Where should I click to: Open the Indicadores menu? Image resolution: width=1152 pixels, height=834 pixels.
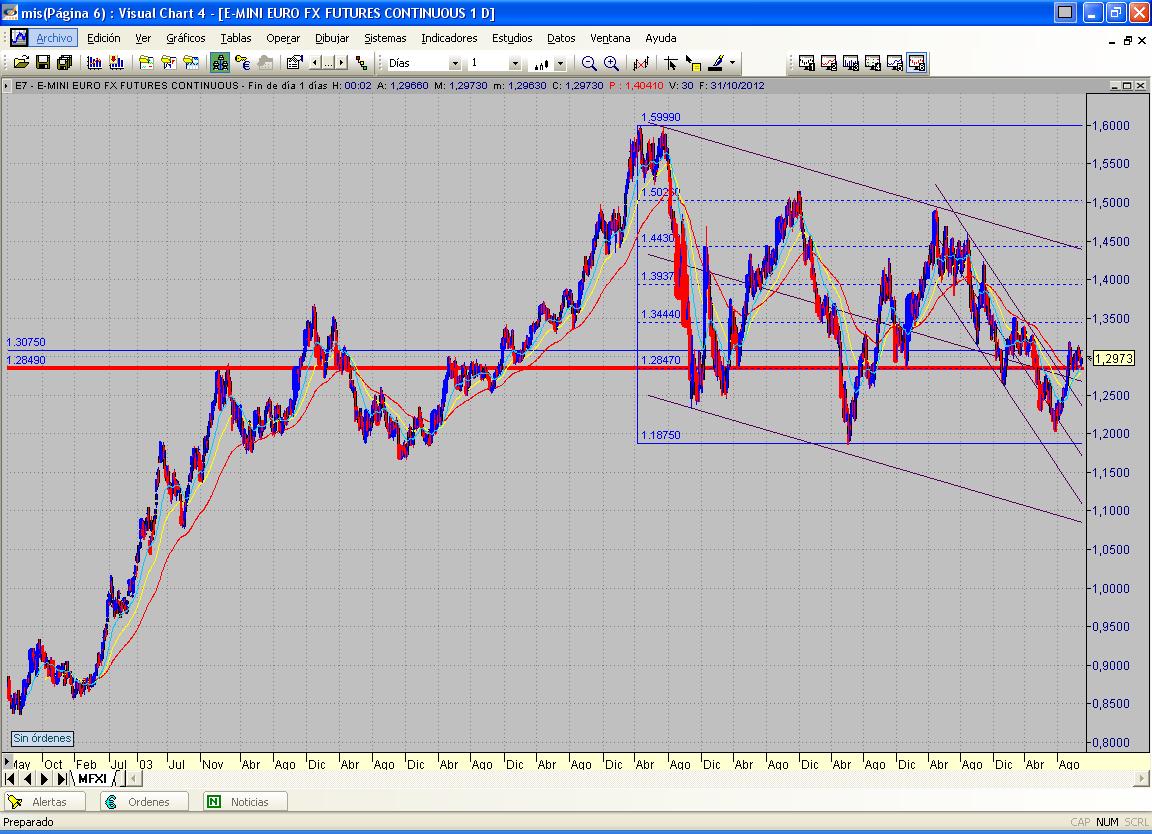pyautogui.click(x=449, y=38)
